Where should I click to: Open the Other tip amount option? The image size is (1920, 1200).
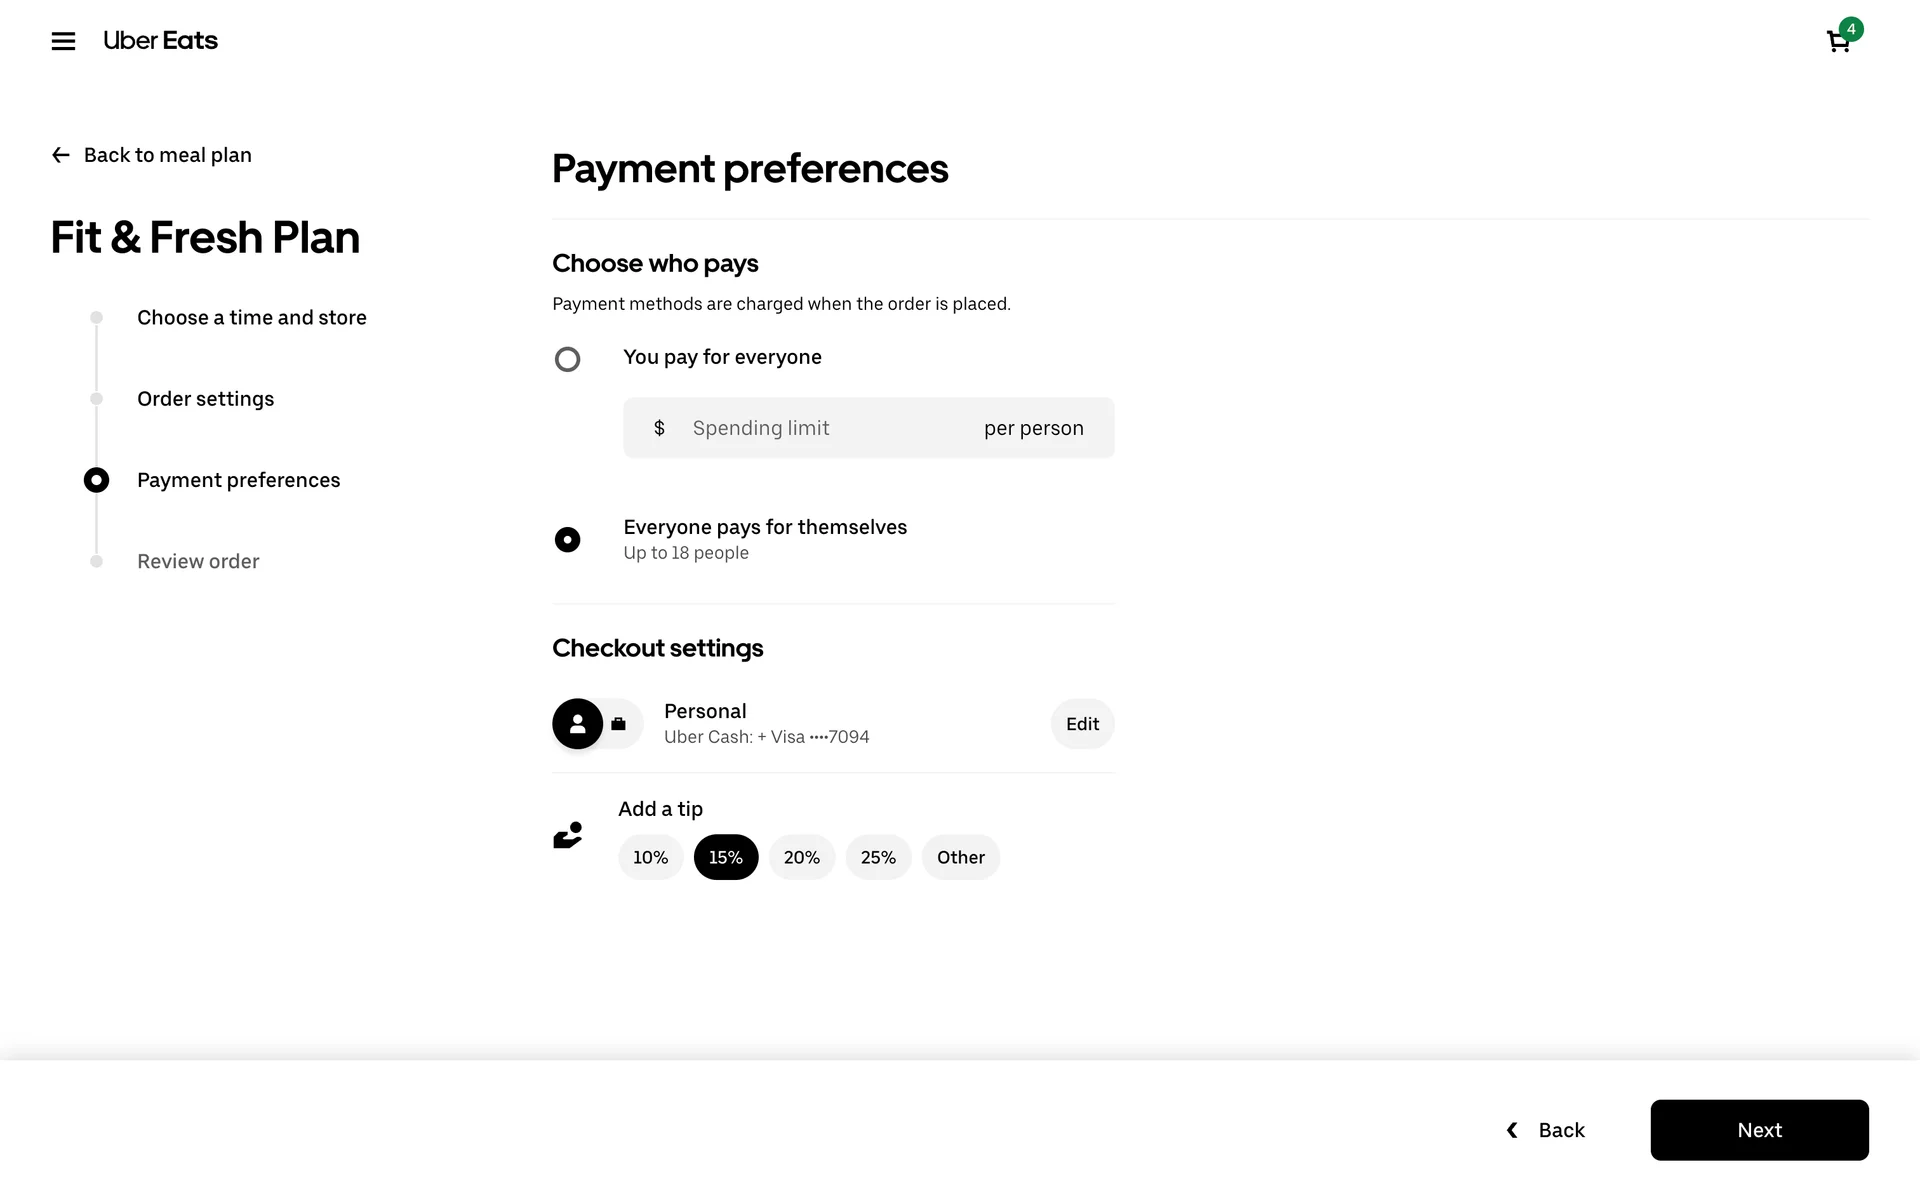(x=960, y=857)
